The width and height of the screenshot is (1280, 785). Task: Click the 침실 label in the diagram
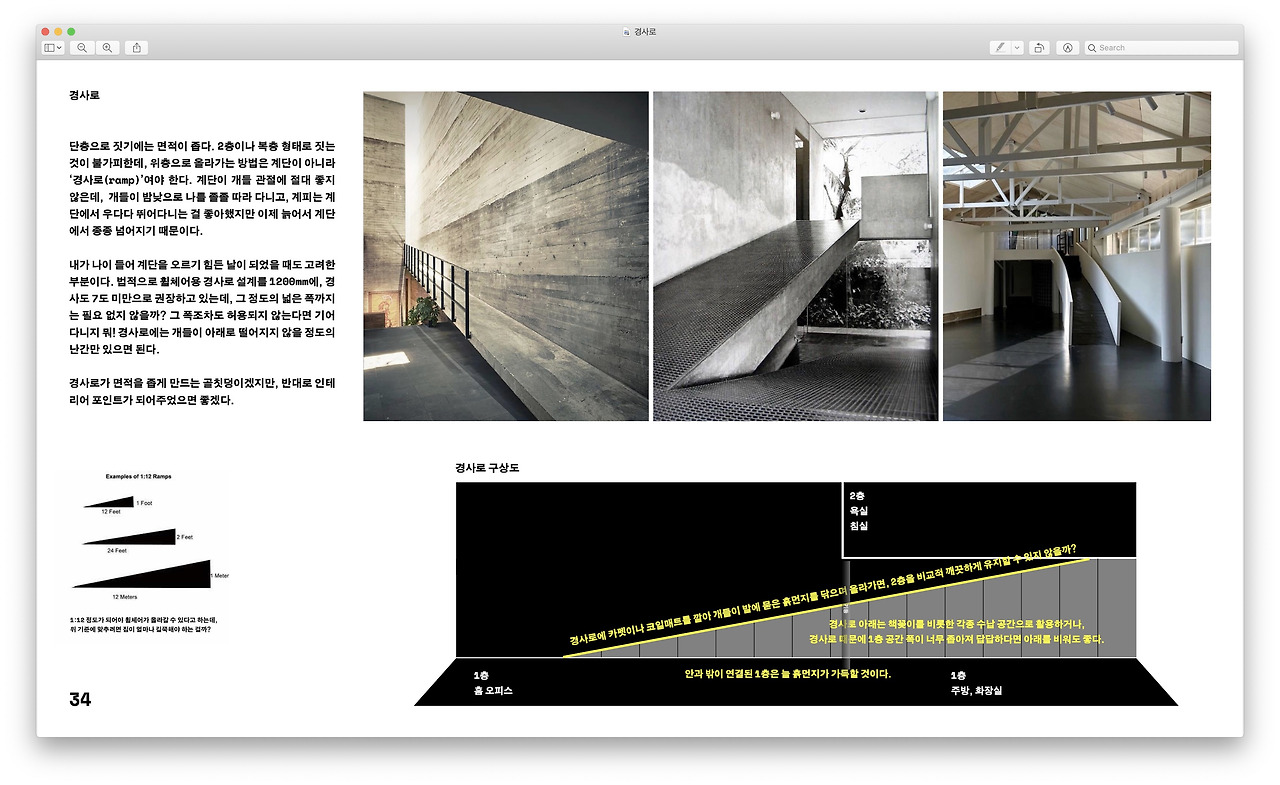[x=858, y=526]
